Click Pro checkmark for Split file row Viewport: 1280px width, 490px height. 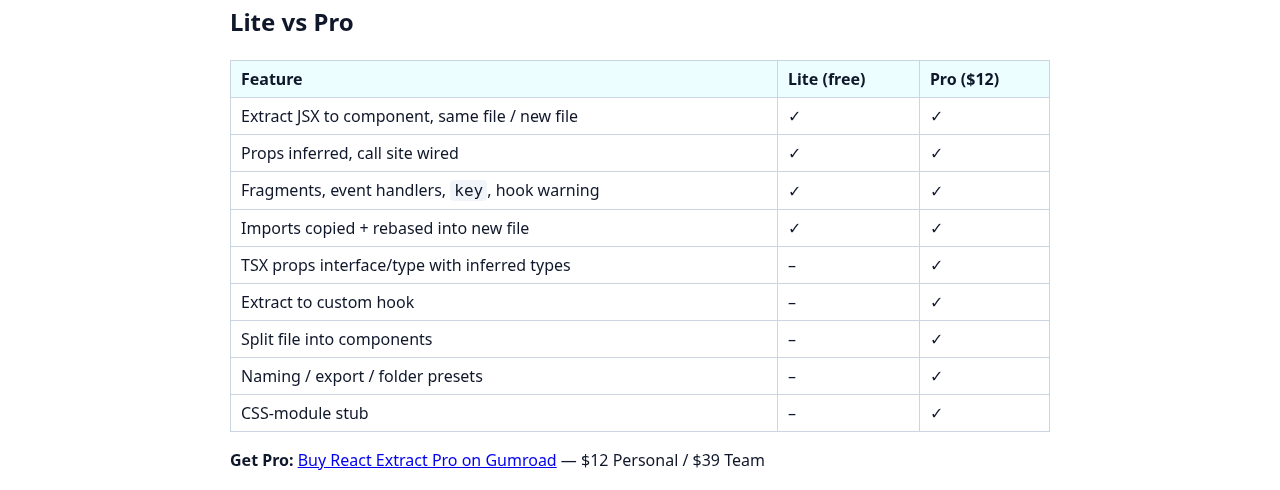936,339
